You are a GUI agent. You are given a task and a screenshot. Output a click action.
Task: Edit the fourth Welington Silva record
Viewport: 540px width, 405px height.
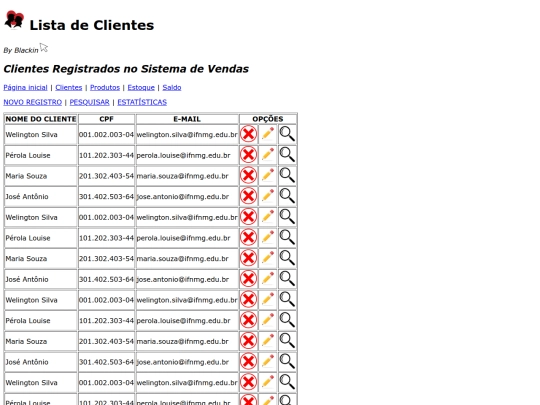coord(268,382)
